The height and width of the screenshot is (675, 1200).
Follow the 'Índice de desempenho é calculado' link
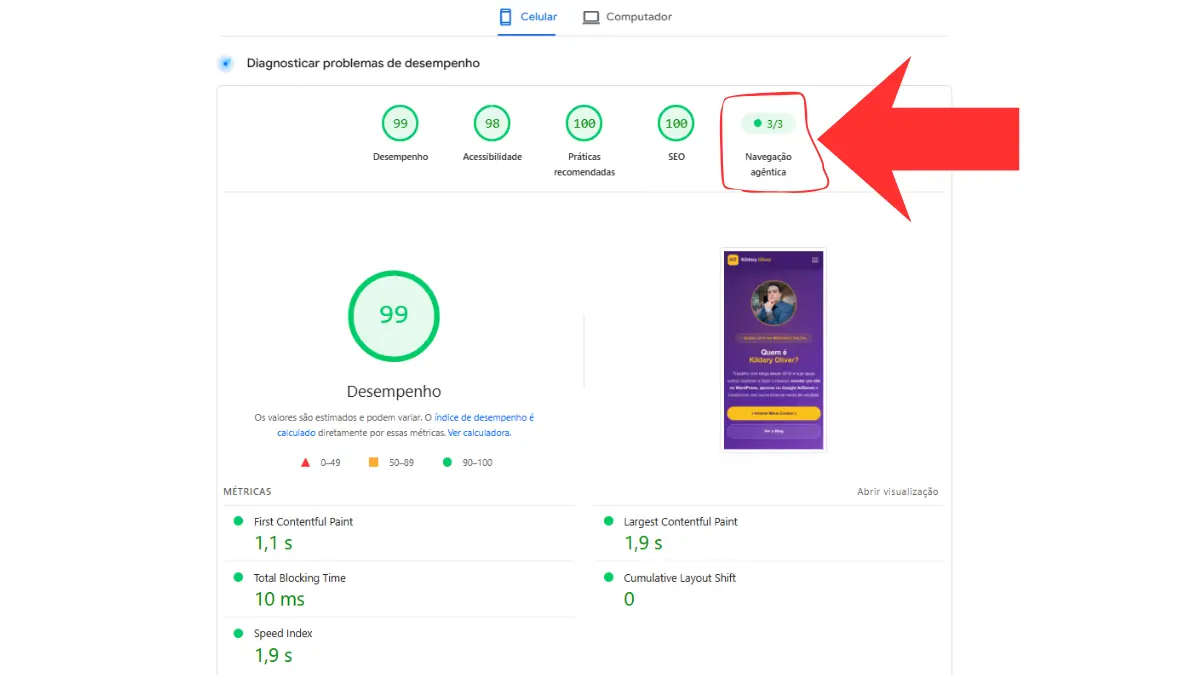[406, 425]
